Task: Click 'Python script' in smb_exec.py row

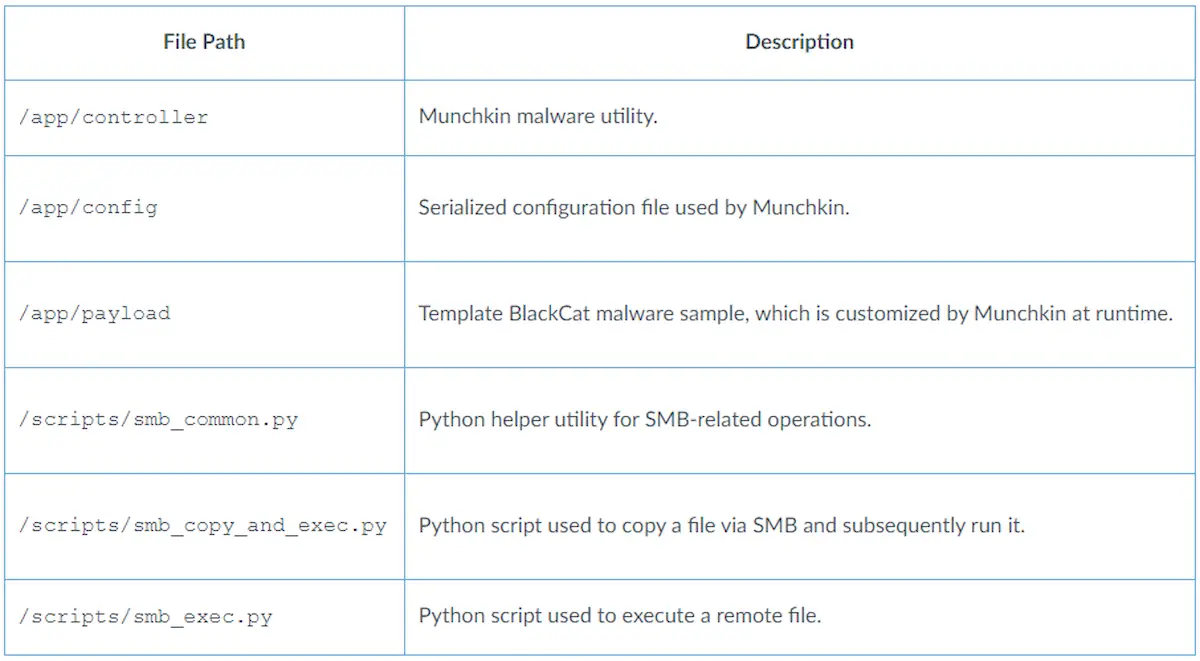Action: (472, 616)
